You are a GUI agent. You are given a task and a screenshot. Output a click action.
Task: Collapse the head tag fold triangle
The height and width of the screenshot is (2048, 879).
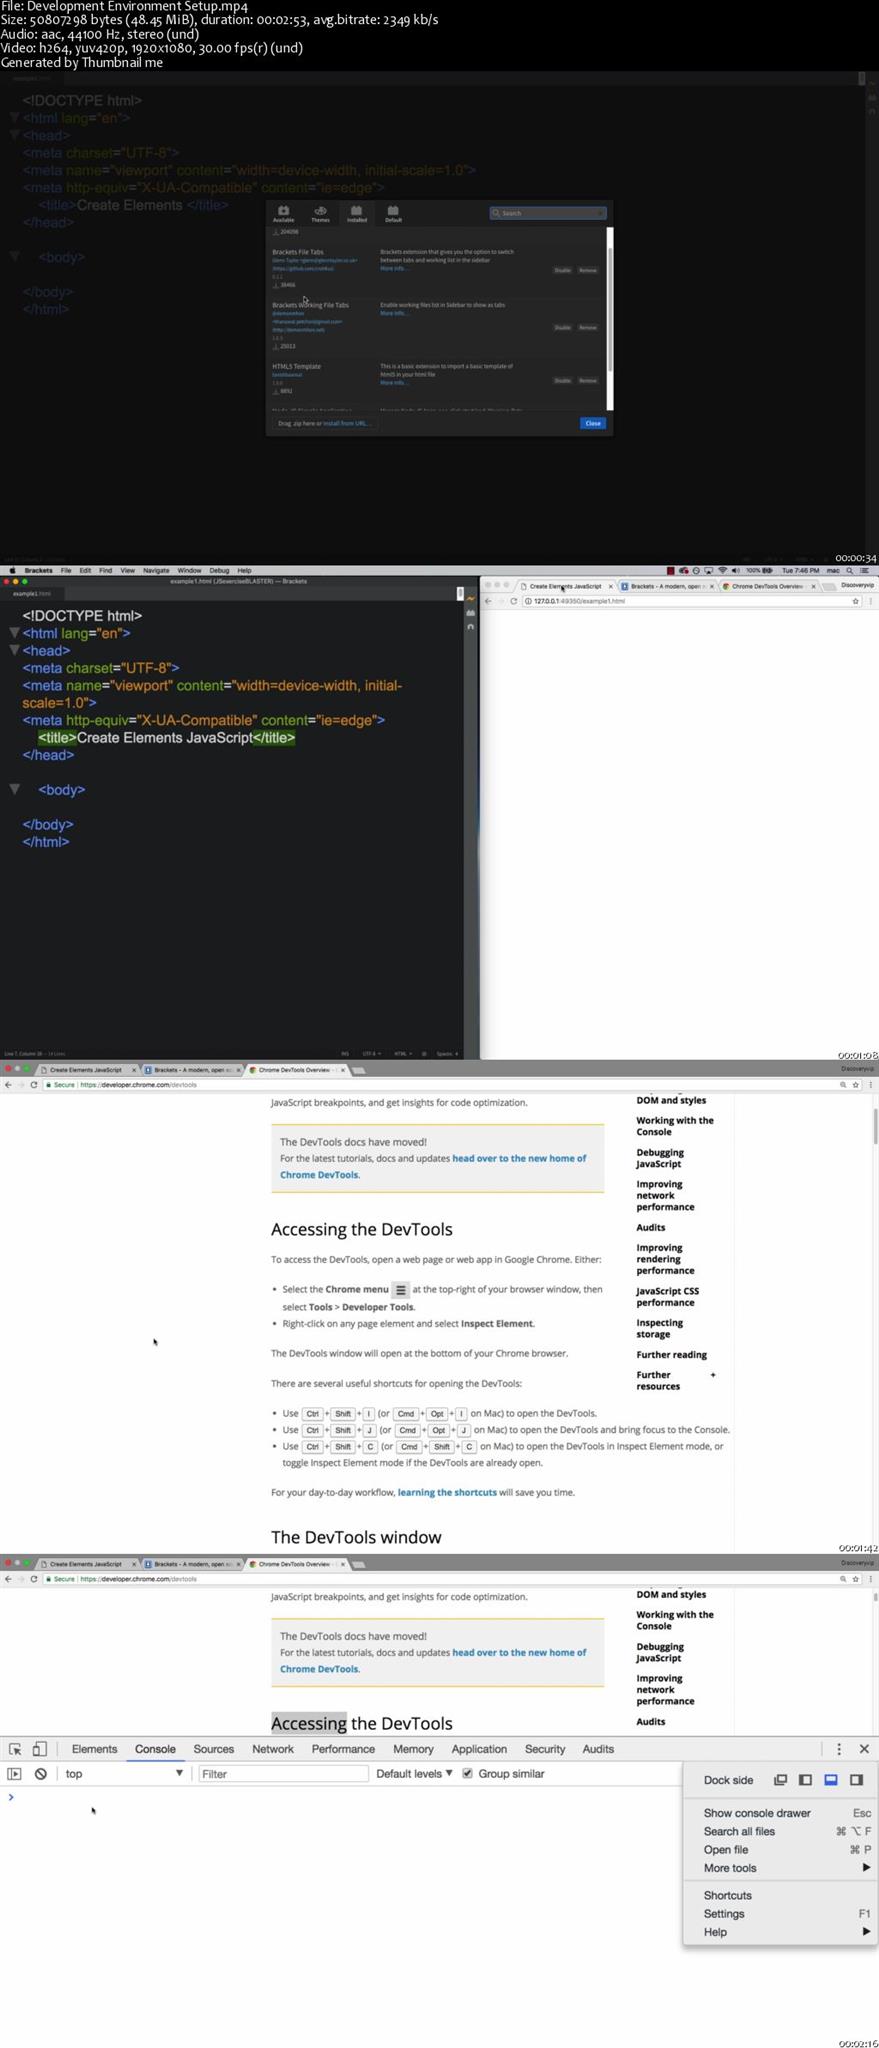[x=14, y=650]
